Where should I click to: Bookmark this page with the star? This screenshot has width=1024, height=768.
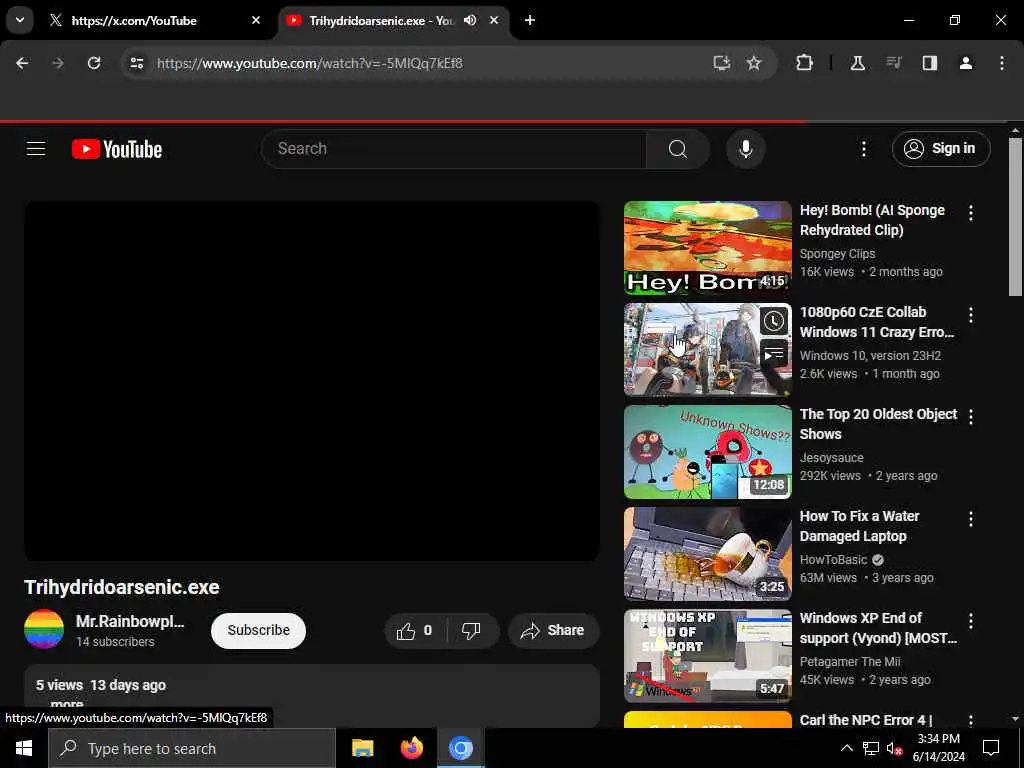[x=754, y=63]
